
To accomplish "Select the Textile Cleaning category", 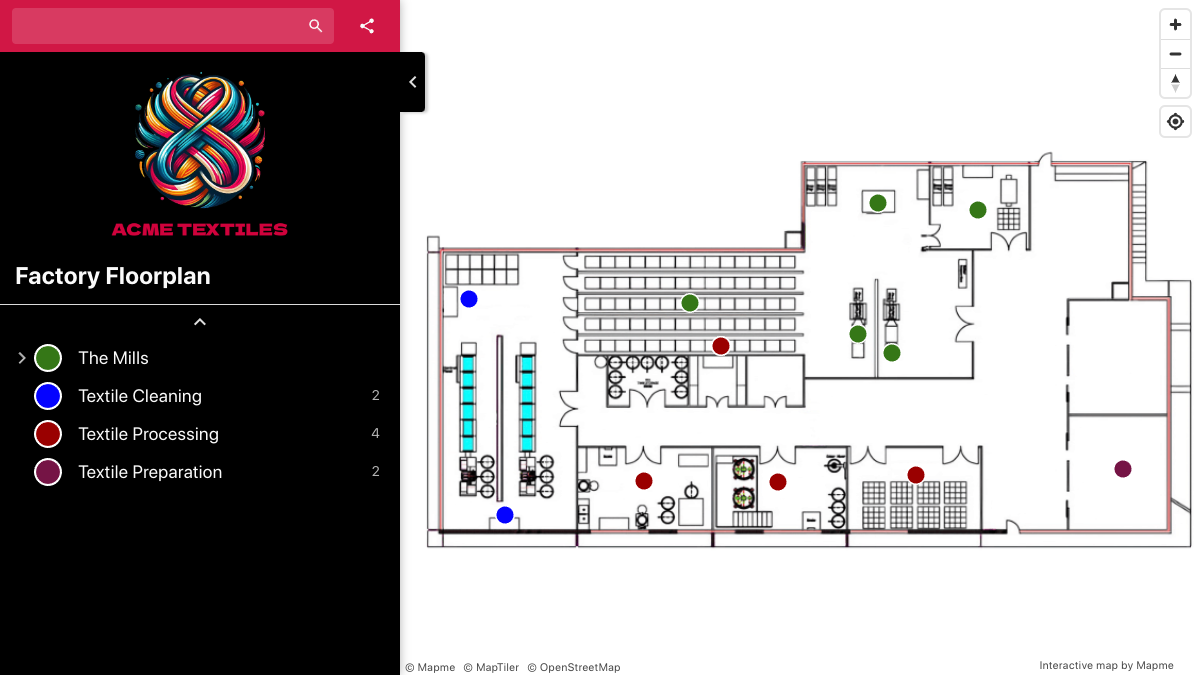I will coord(140,396).
